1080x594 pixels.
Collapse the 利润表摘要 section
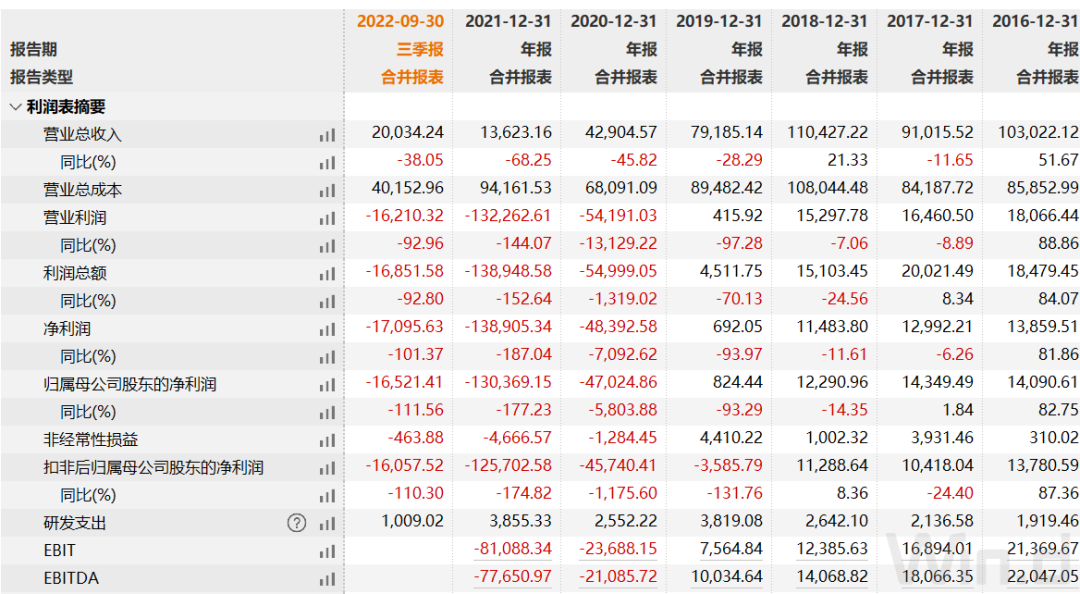coord(15,107)
